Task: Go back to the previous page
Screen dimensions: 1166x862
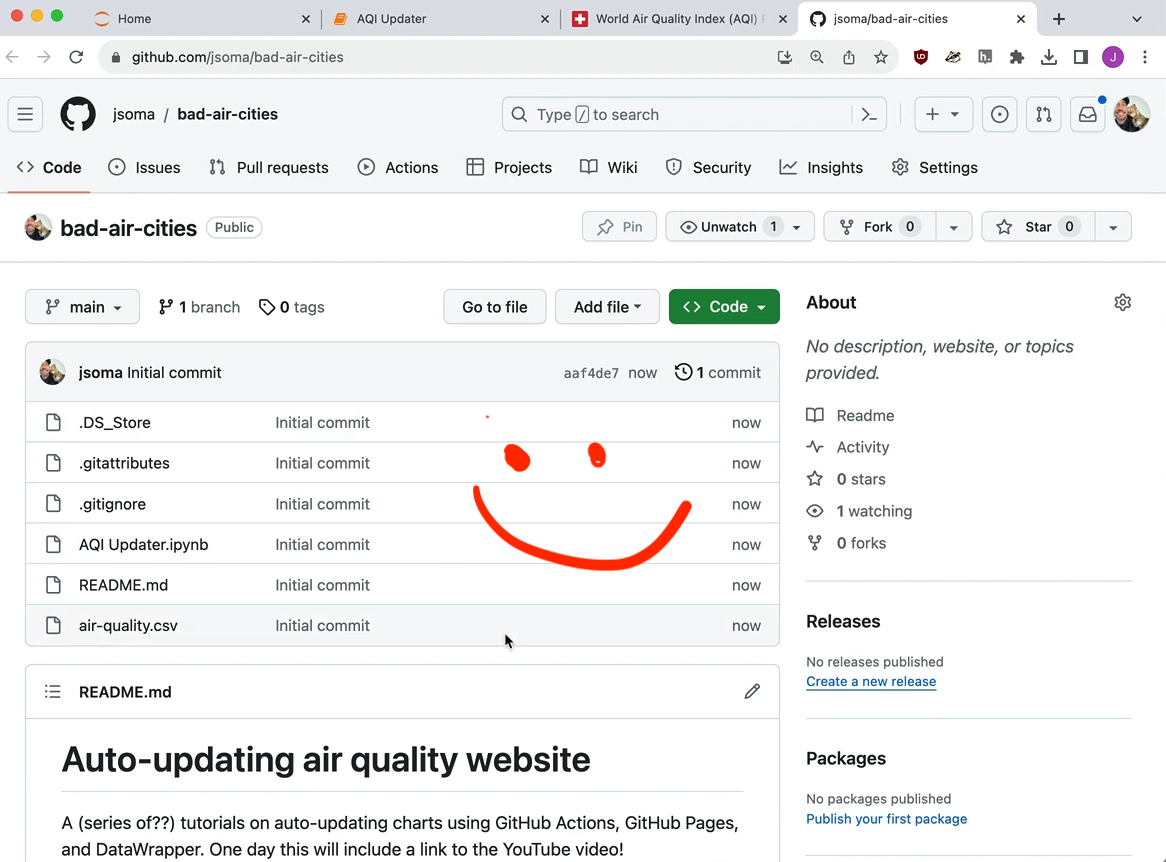Action: tap(13, 57)
